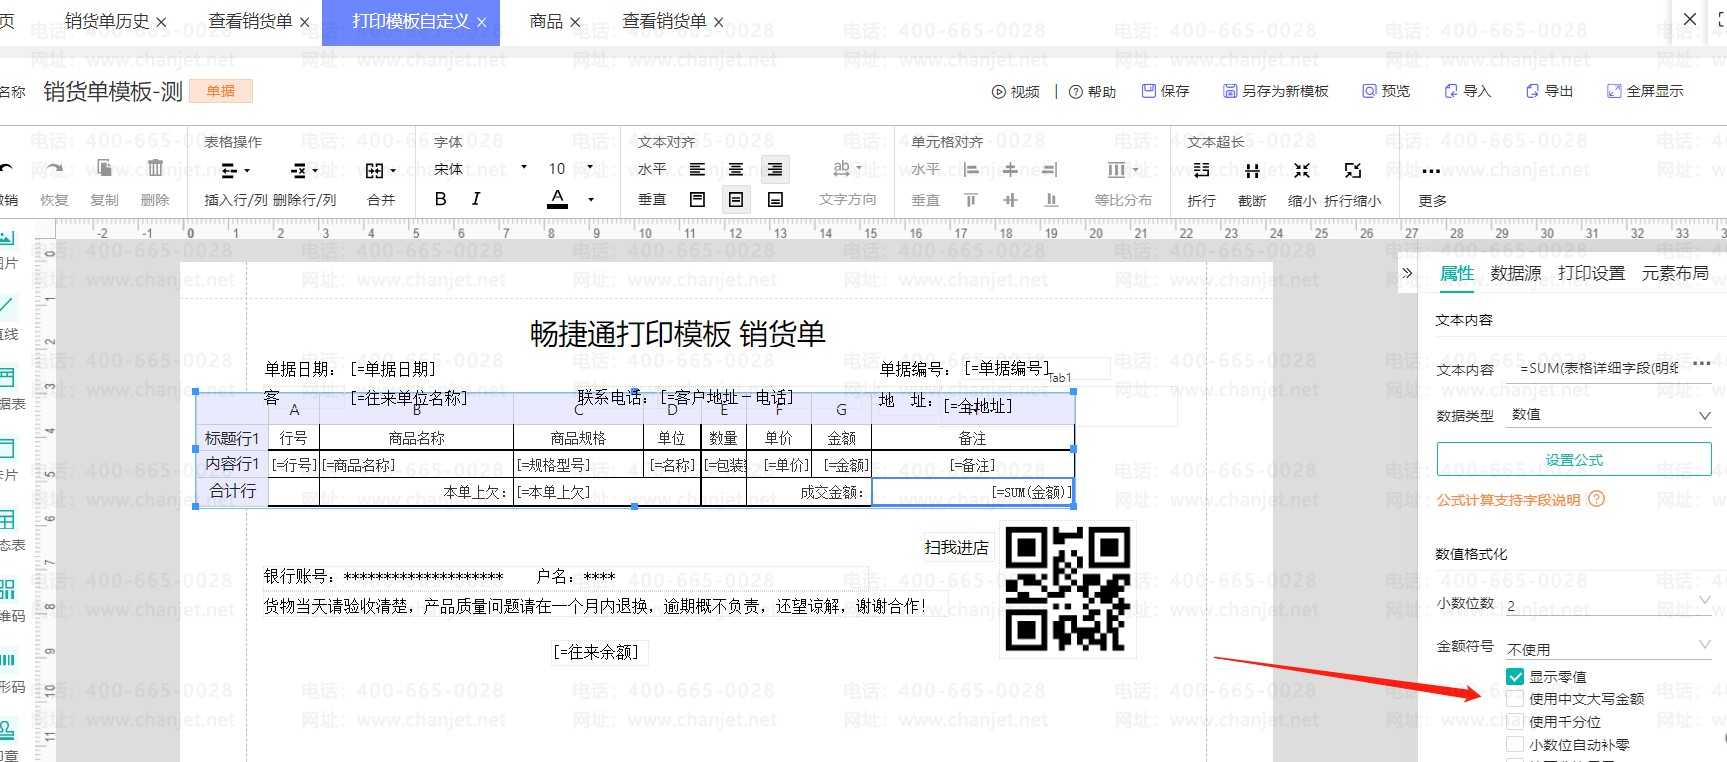Viewport: 1727px width, 762px height.
Task: Click the shrink text (缩小) icon
Action: click(x=1301, y=170)
